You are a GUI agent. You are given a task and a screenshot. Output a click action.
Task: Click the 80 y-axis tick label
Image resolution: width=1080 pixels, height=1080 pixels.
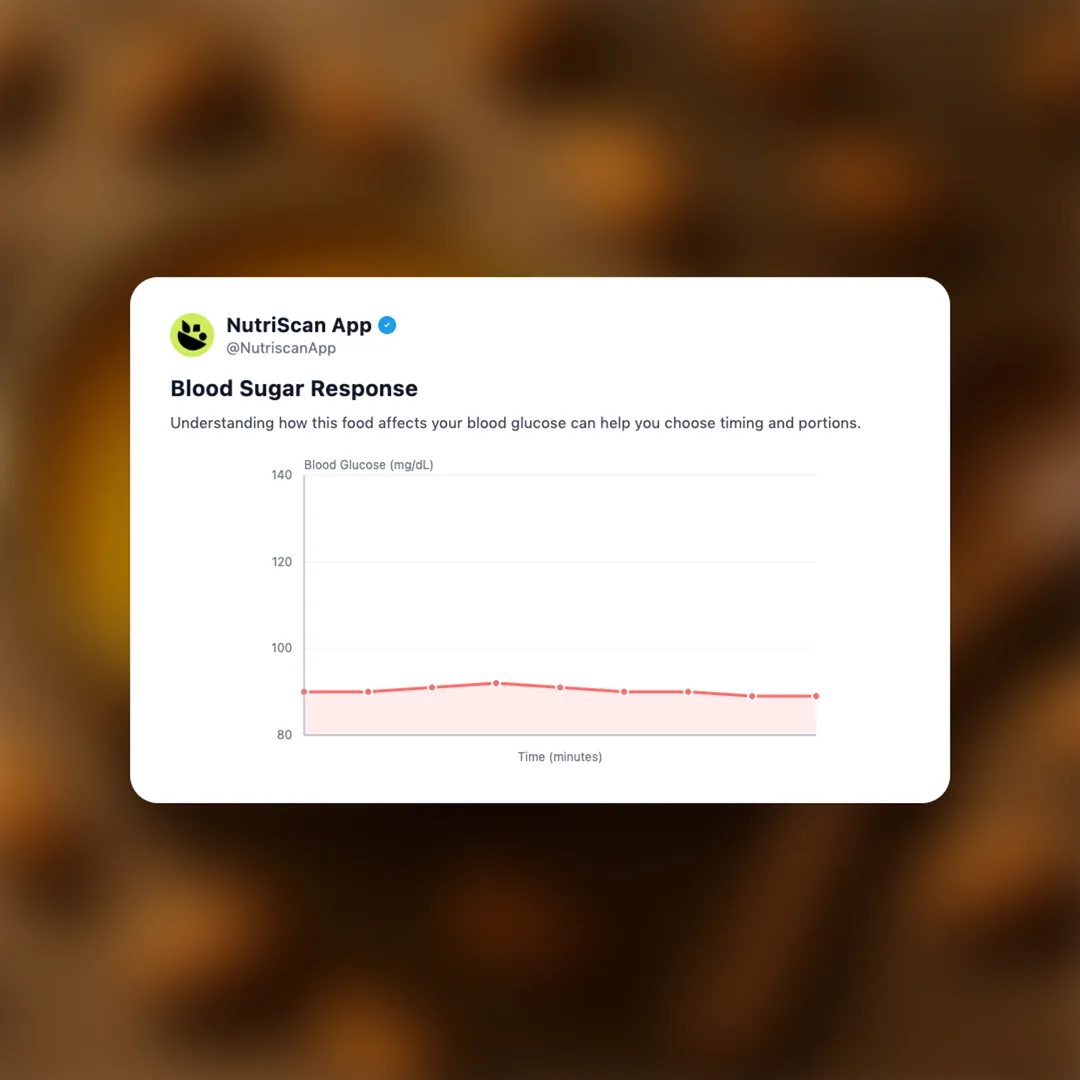285,735
